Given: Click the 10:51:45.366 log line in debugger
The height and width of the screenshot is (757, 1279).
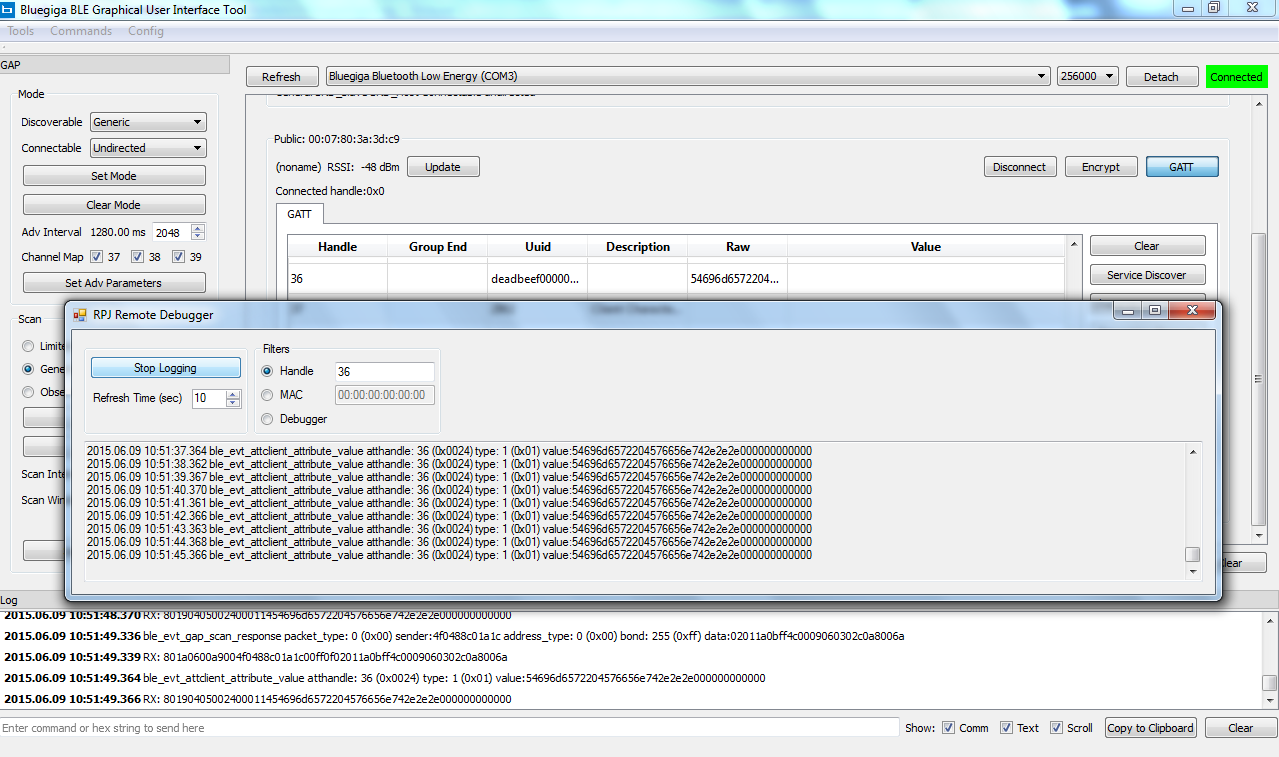Looking at the screenshot, I should [x=450, y=555].
